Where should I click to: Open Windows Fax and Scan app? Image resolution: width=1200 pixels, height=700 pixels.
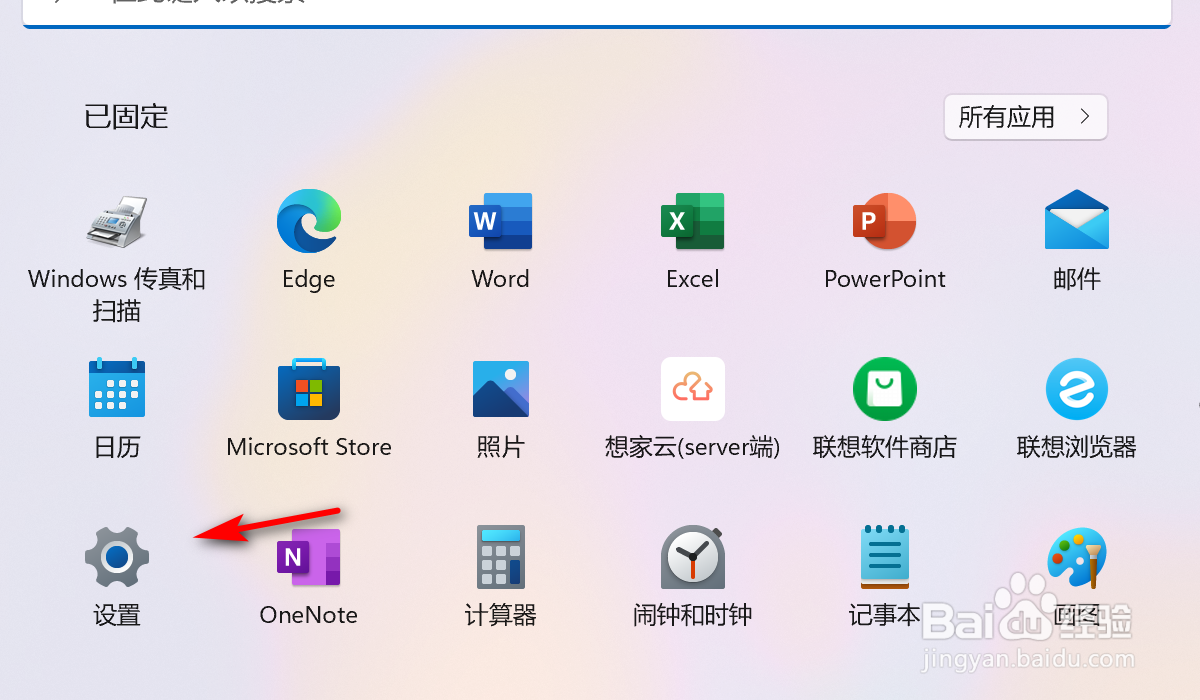click(117, 221)
